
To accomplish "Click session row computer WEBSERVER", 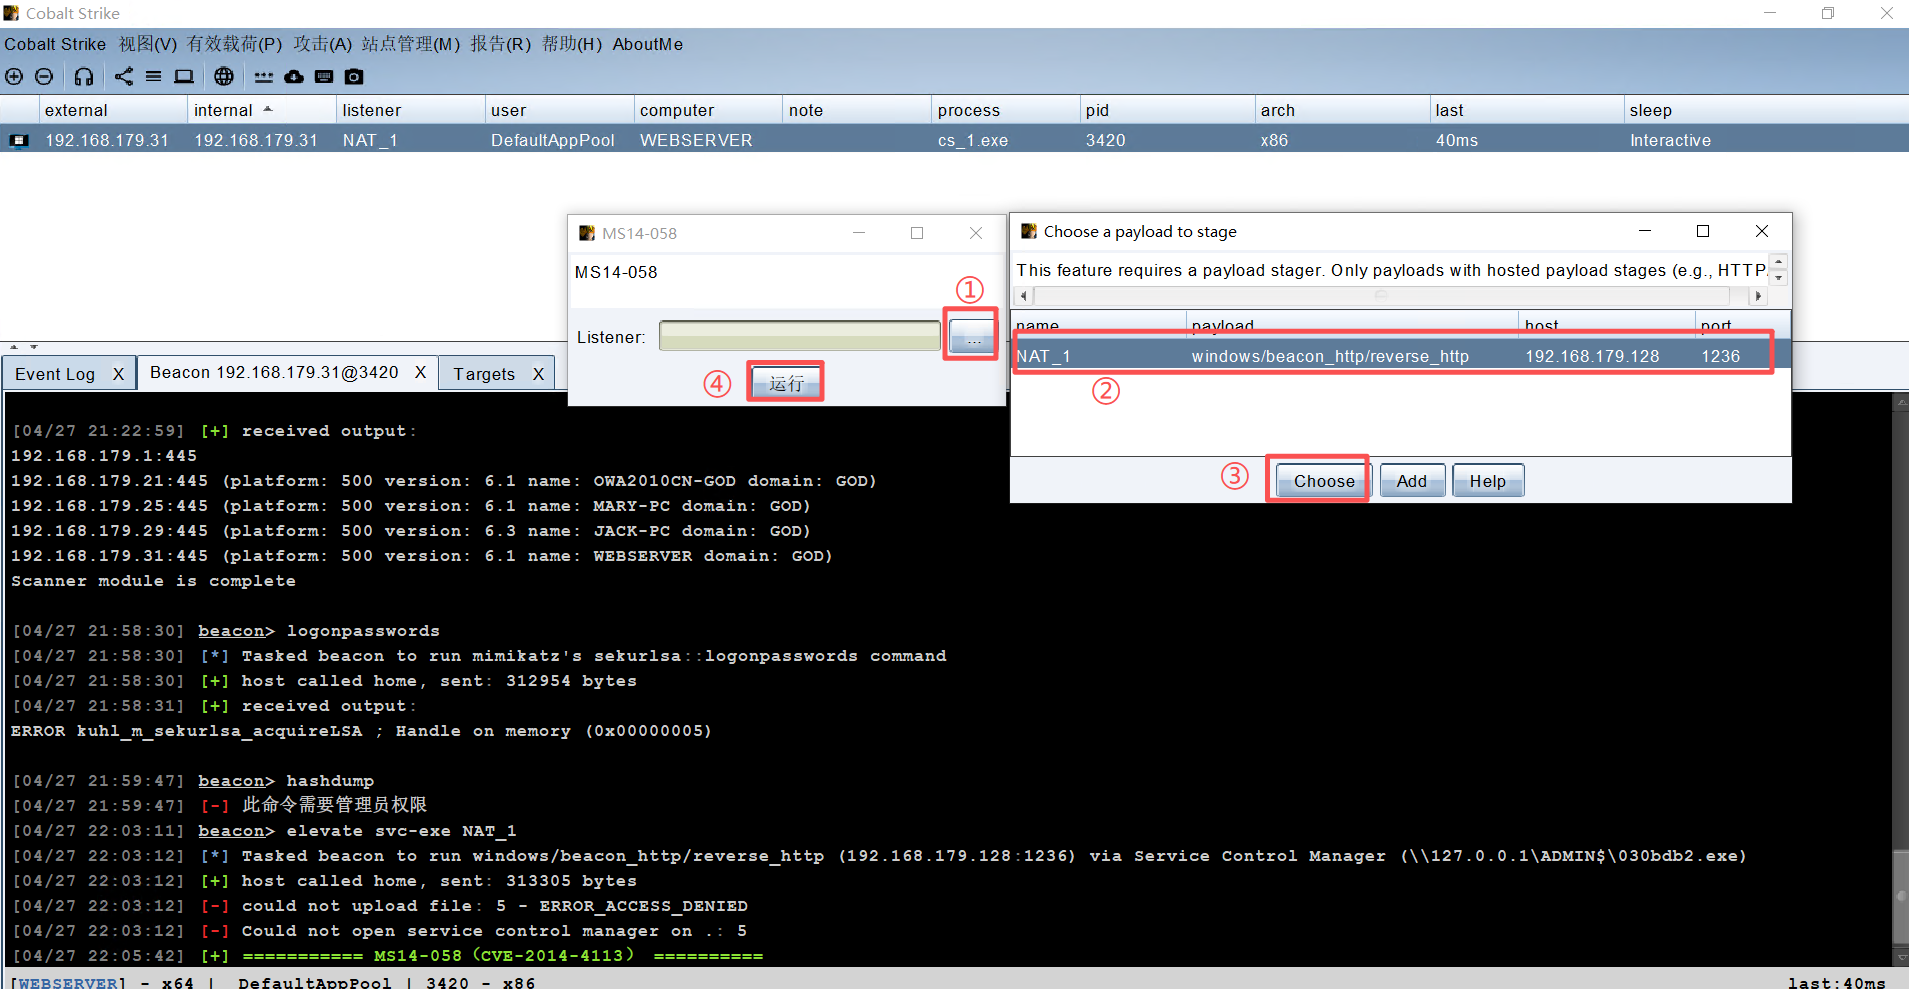I will pos(696,141).
